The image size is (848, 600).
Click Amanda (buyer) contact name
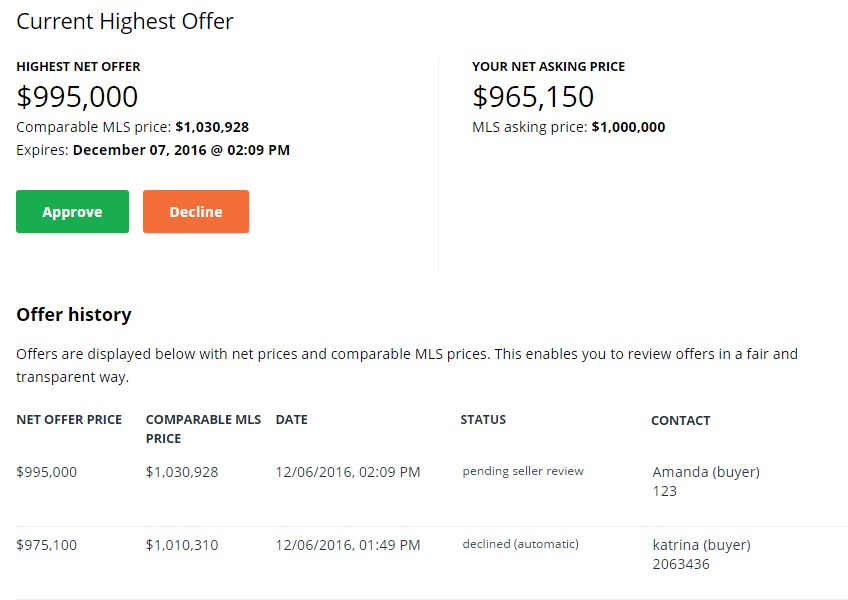pyautogui.click(x=706, y=472)
